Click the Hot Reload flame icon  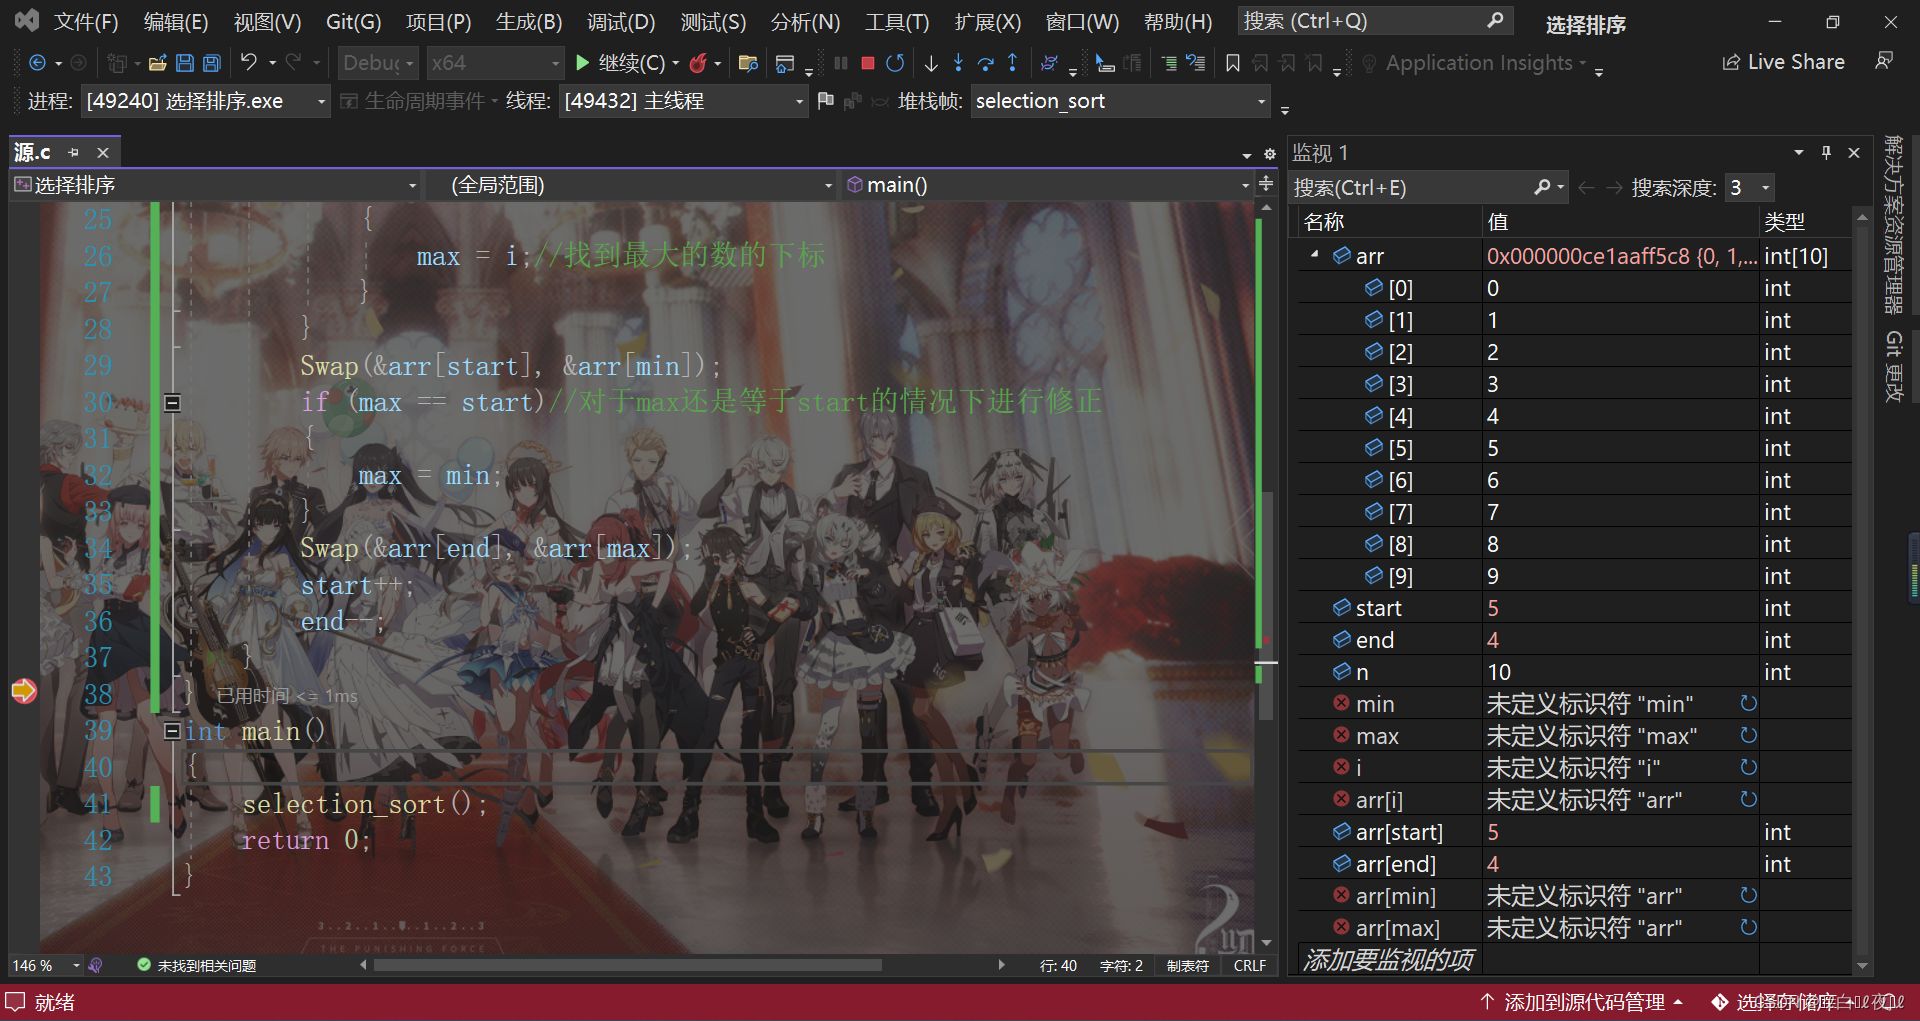698,63
